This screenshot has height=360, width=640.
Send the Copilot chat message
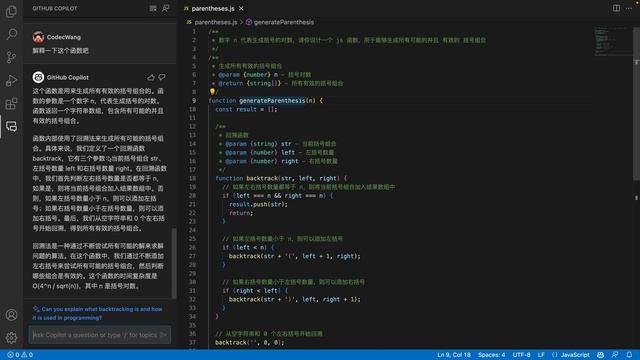click(163, 335)
